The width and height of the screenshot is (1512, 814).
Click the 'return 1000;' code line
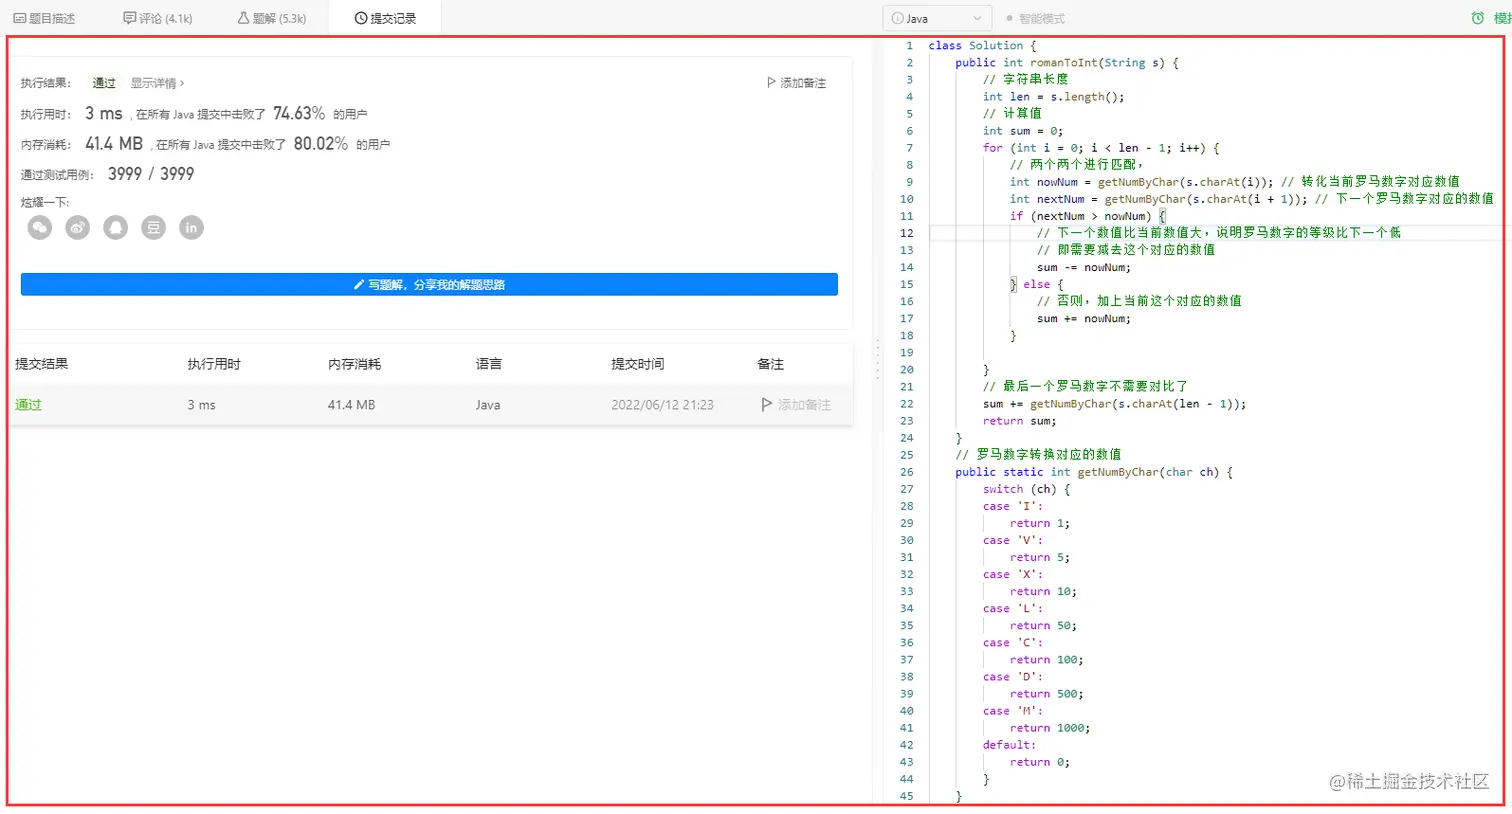click(1050, 728)
